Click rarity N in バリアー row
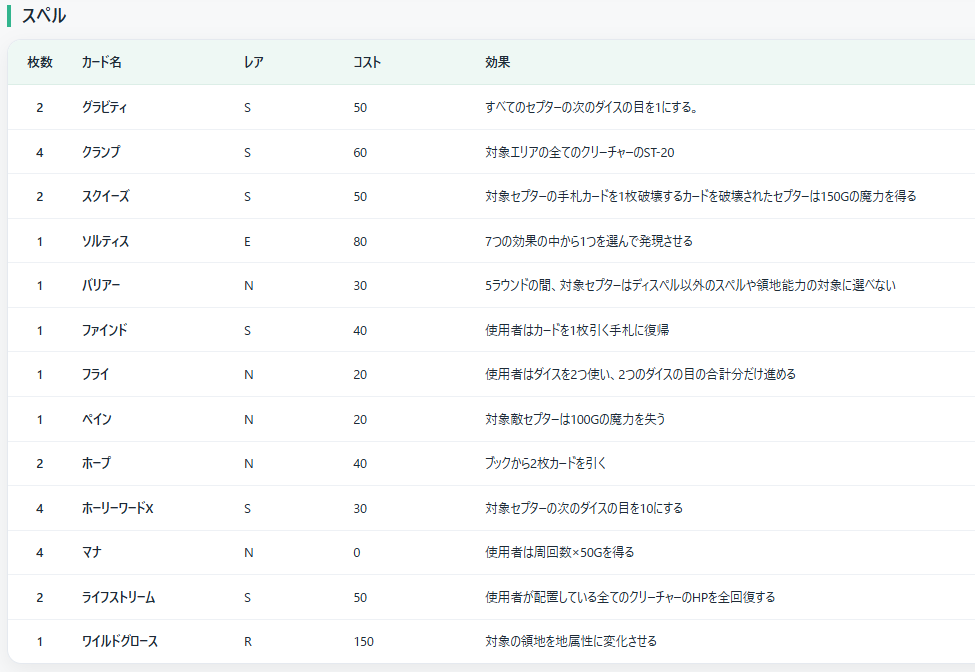 (249, 286)
